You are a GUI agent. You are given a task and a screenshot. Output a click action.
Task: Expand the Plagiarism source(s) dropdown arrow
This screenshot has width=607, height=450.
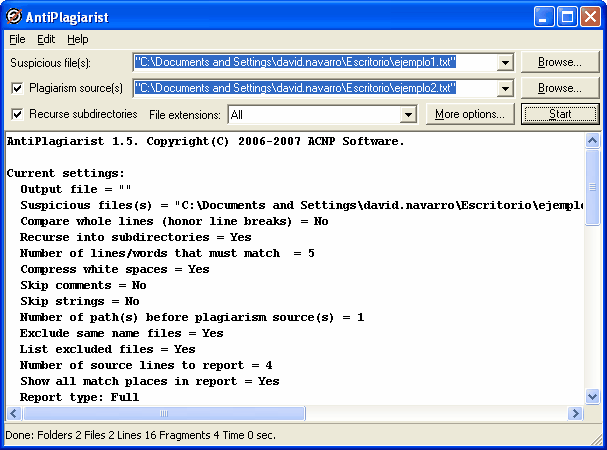(505, 88)
